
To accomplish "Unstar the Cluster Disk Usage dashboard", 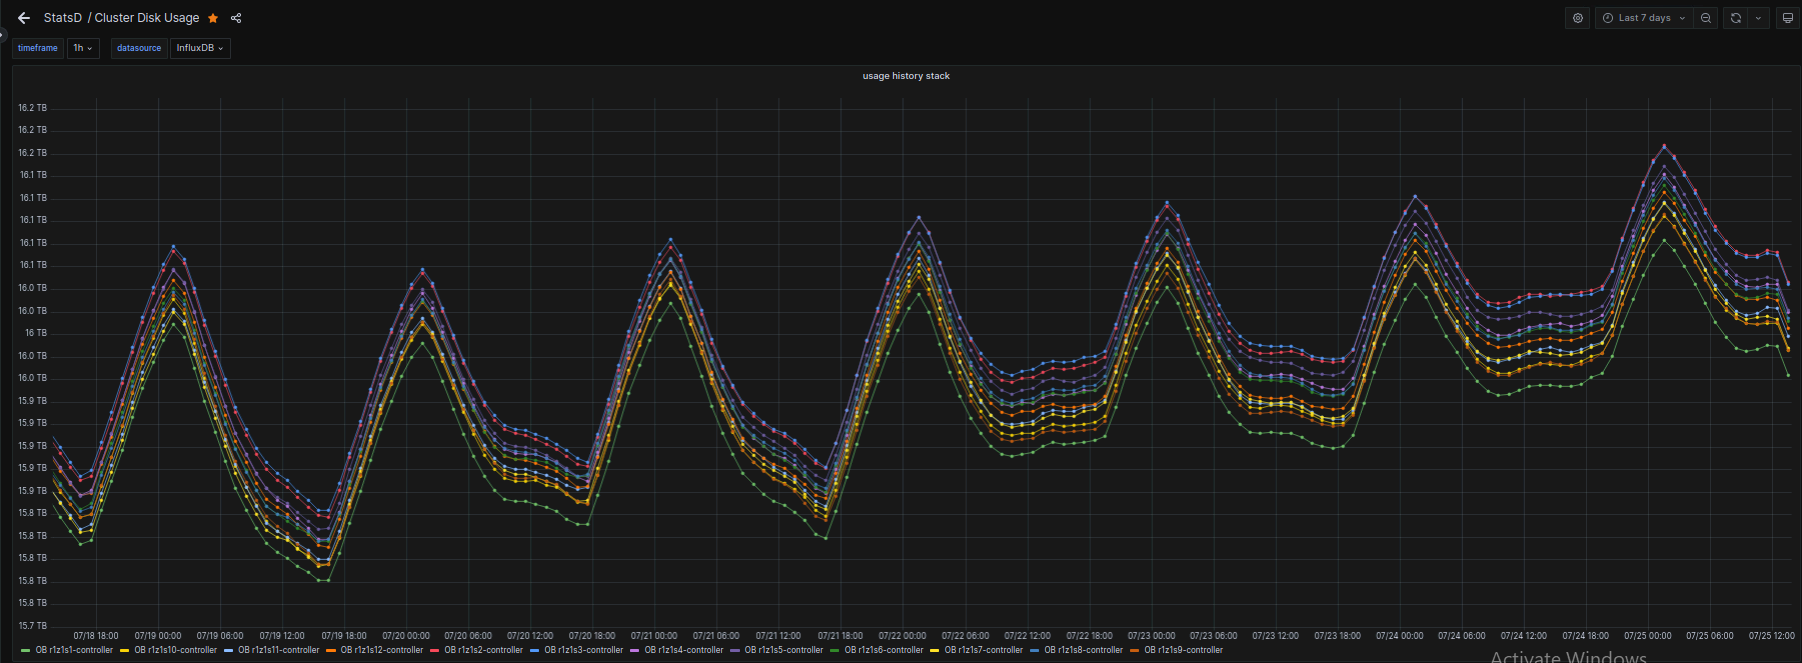I will point(213,18).
